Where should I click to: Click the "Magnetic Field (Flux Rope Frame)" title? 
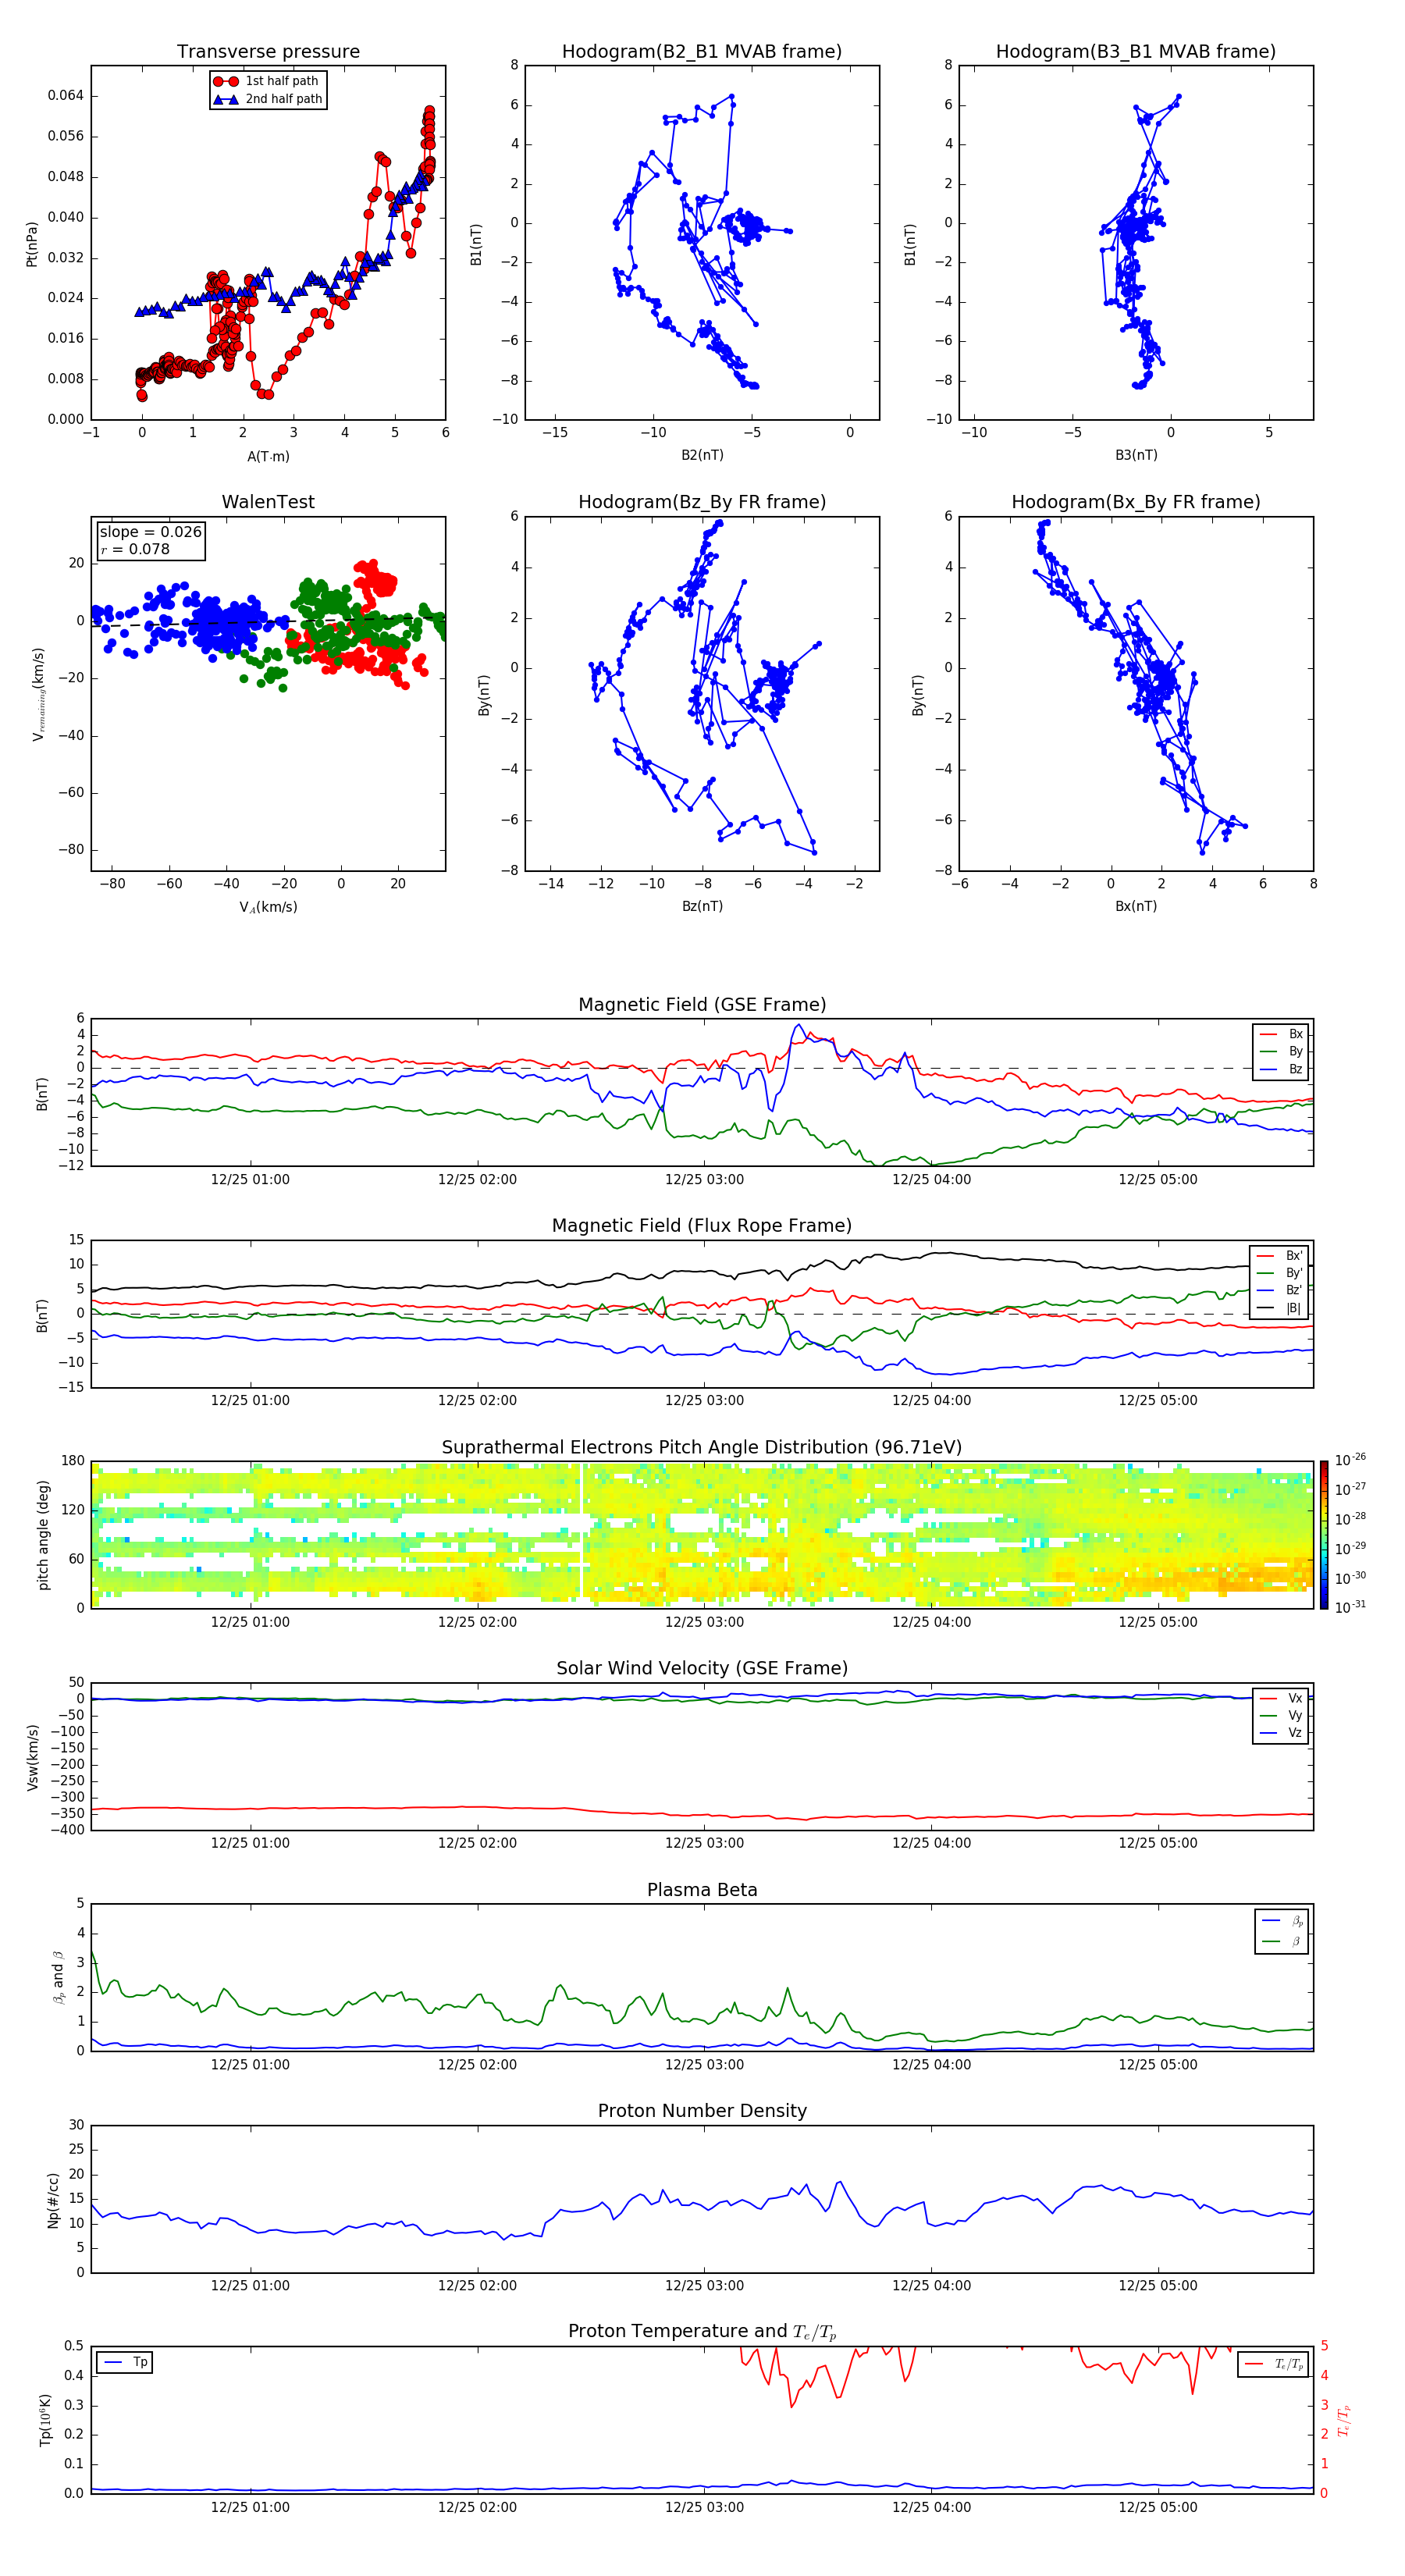click(x=702, y=1226)
